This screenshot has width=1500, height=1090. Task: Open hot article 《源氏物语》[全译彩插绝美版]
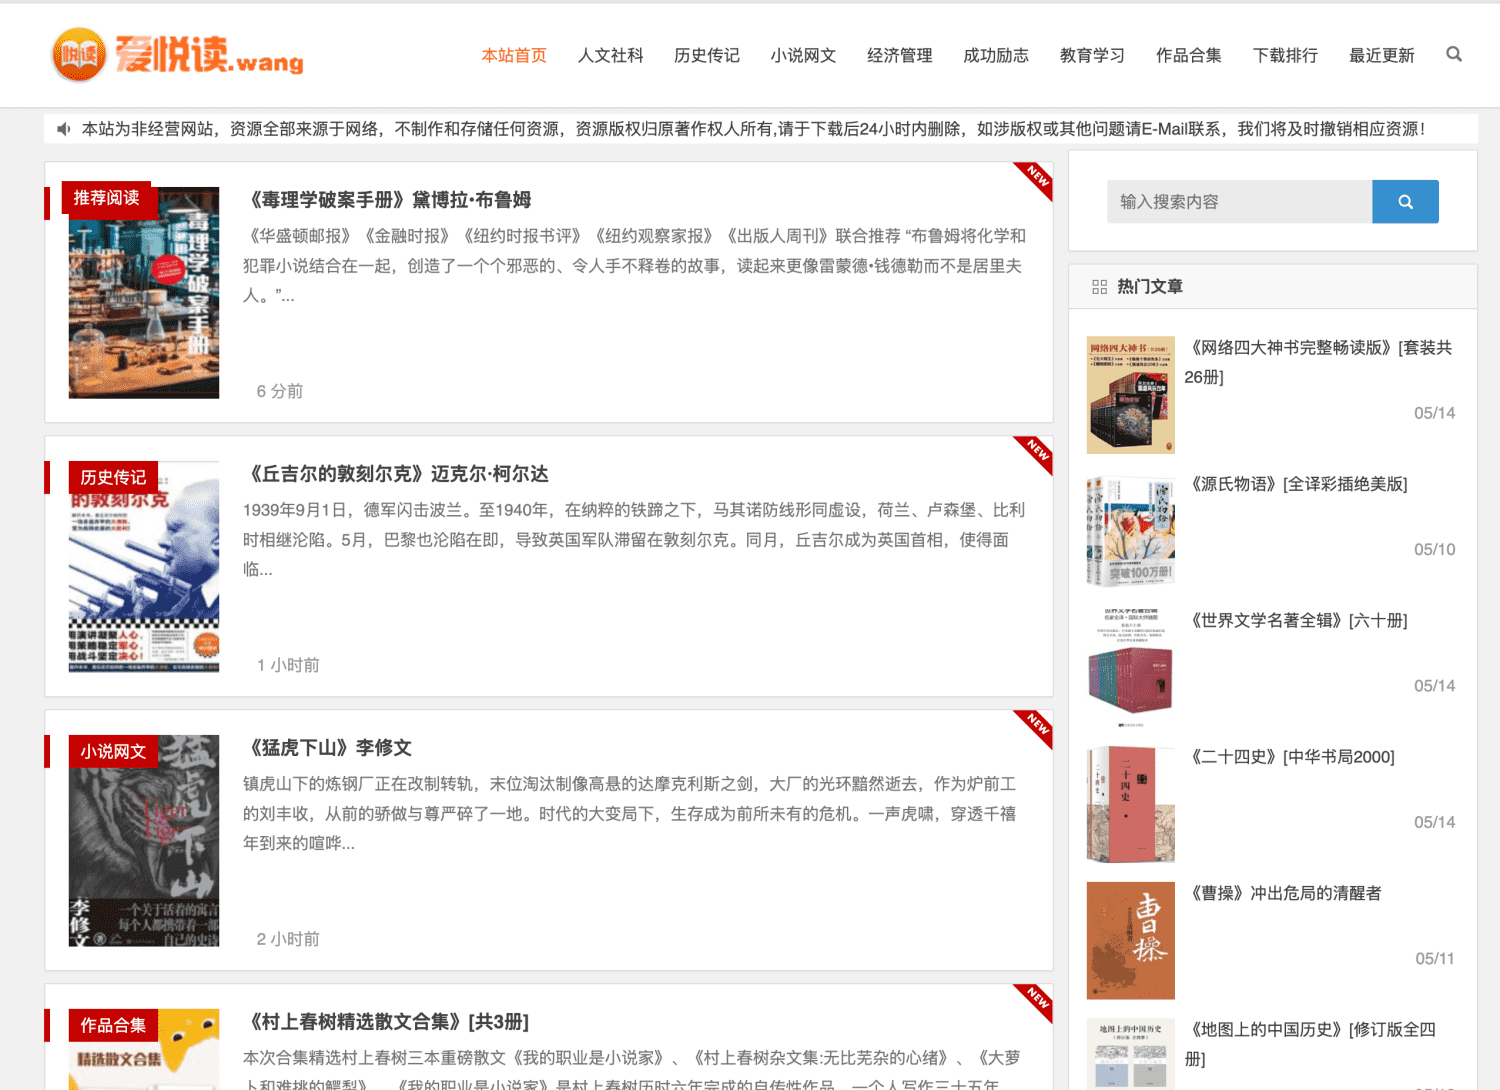(1297, 484)
